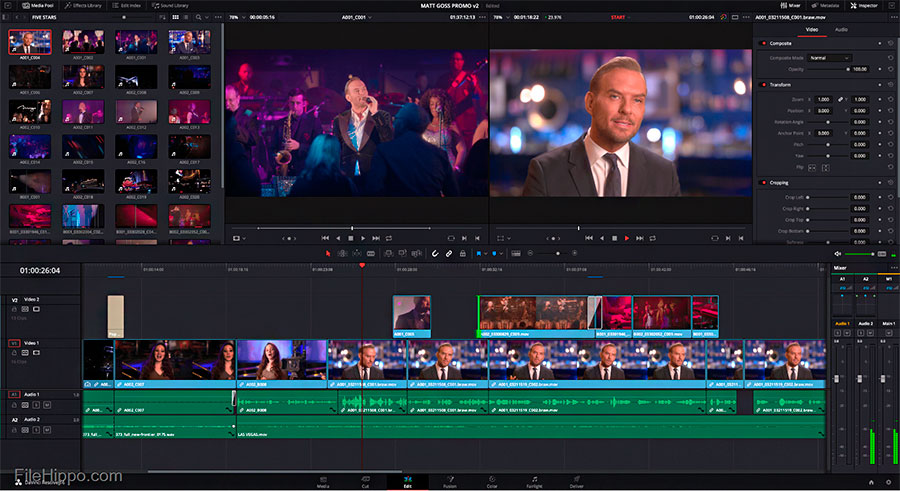The image size is (900, 491).
Task: Disable the Cropping section red toggle
Action: (x=764, y=183)
